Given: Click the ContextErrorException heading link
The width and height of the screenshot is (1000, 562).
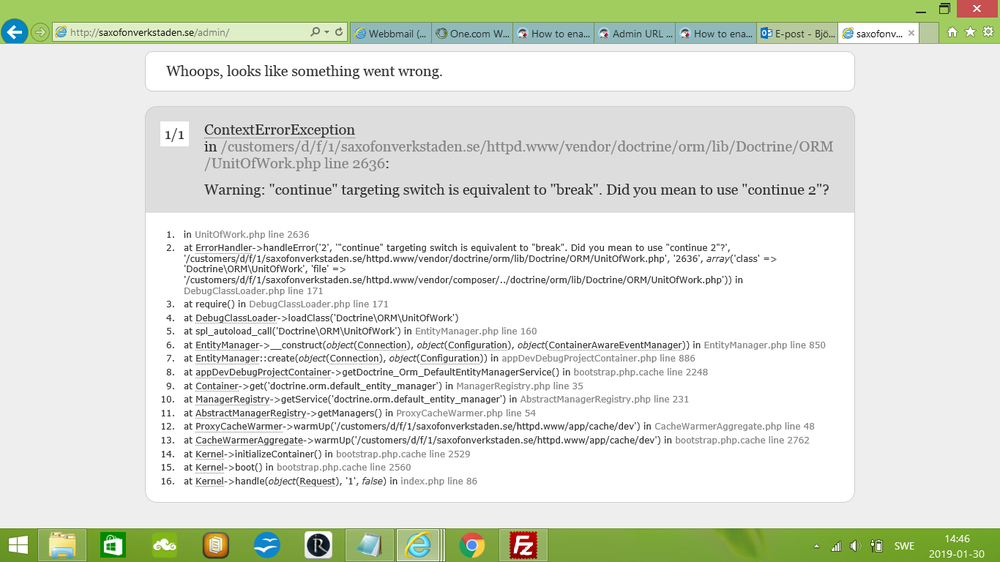Looking at the screenshot, I should pos(279,129).
